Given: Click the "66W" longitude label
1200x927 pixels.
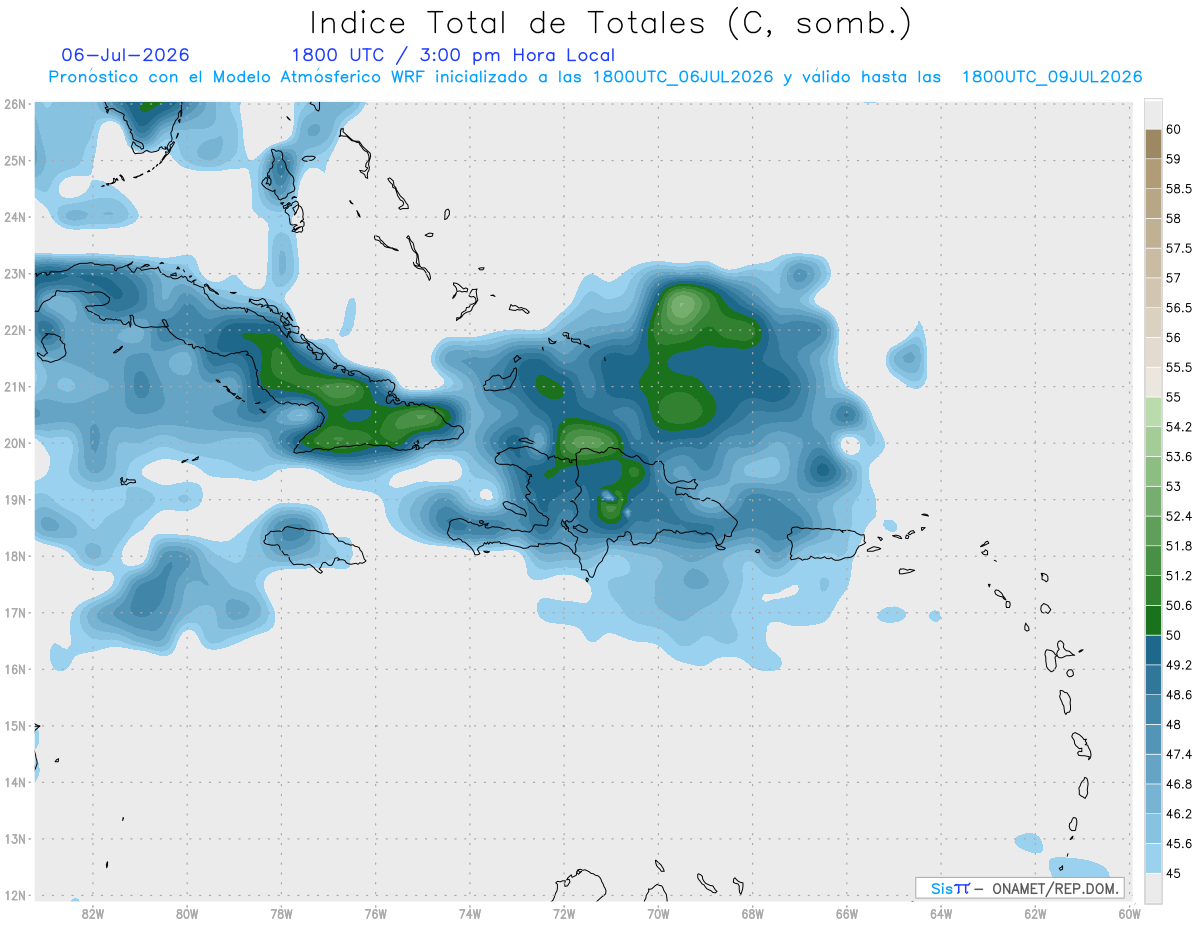Looking at the screenshot, I should pyautogui.click(x=847, y=913).
